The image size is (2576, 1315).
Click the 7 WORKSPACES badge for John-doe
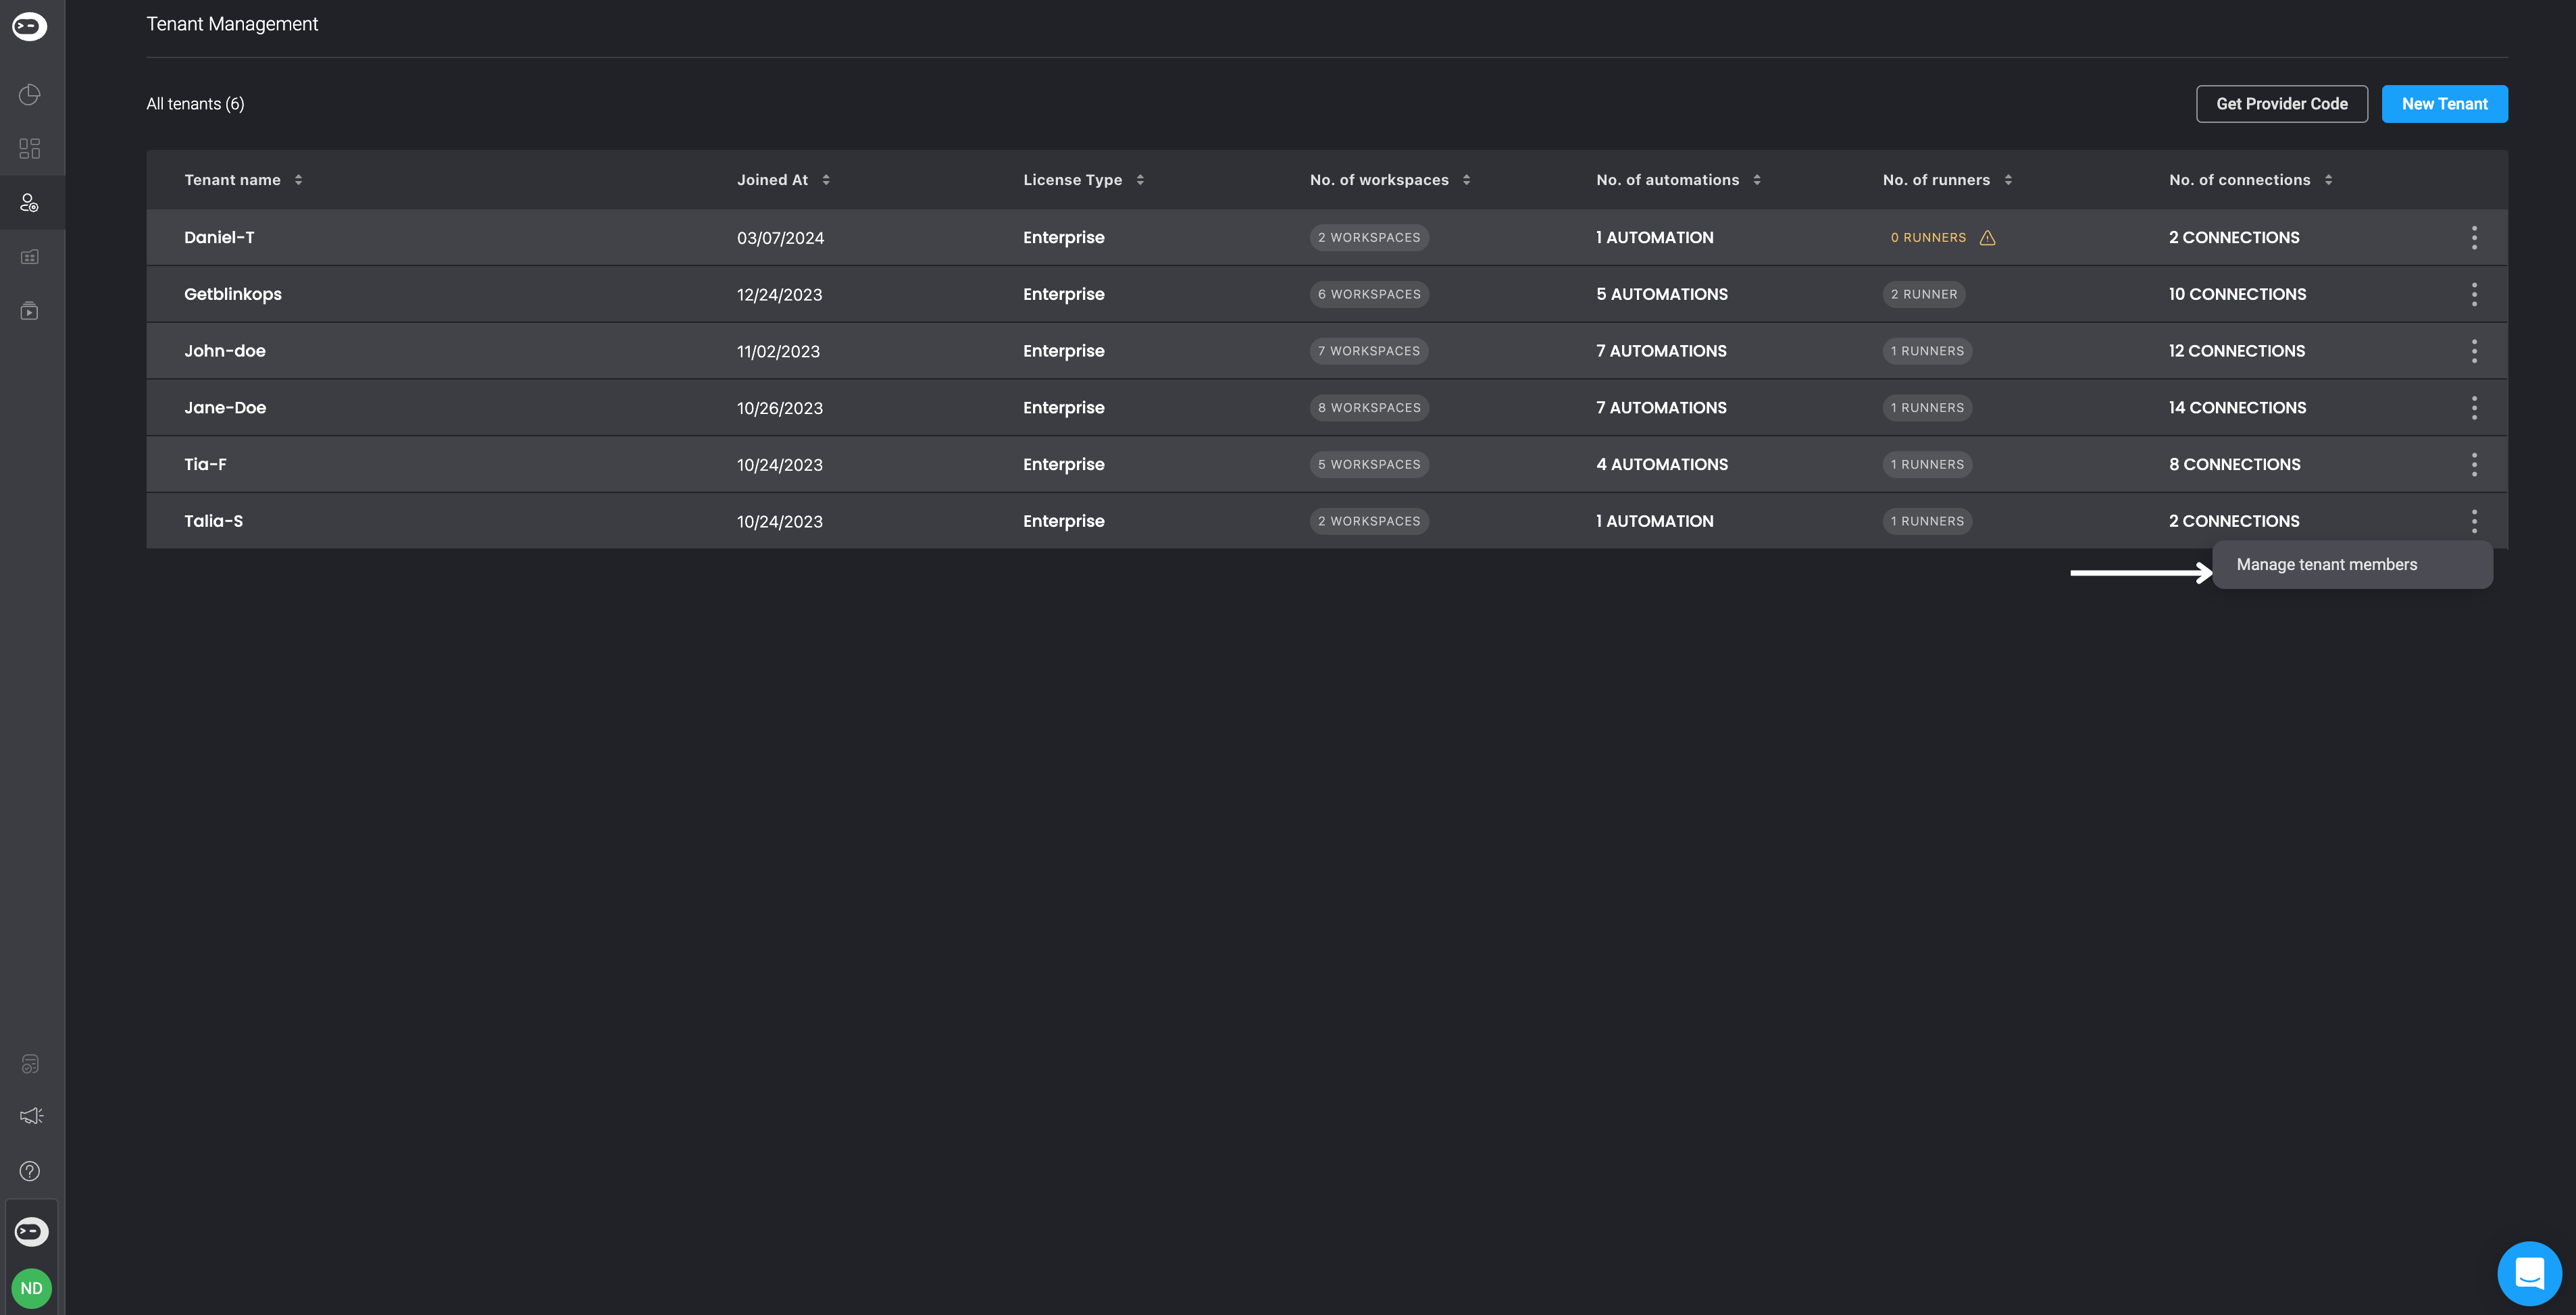coord(1369,351)
